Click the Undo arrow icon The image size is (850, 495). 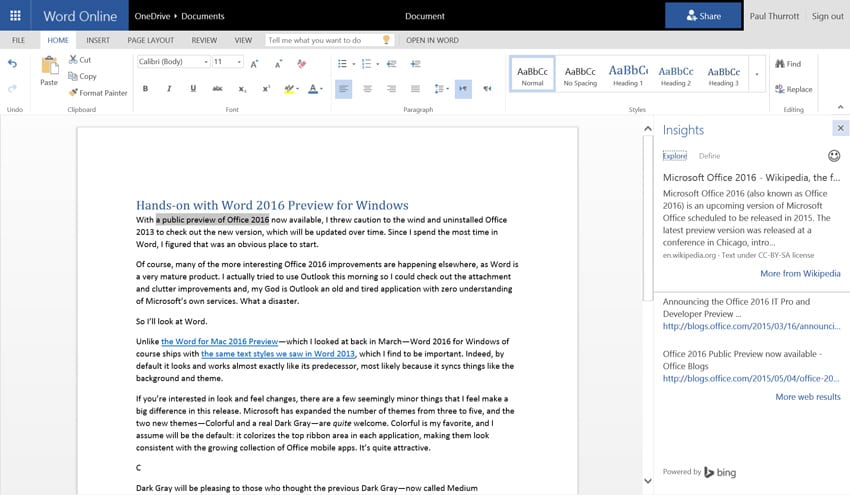click(13, 64)
